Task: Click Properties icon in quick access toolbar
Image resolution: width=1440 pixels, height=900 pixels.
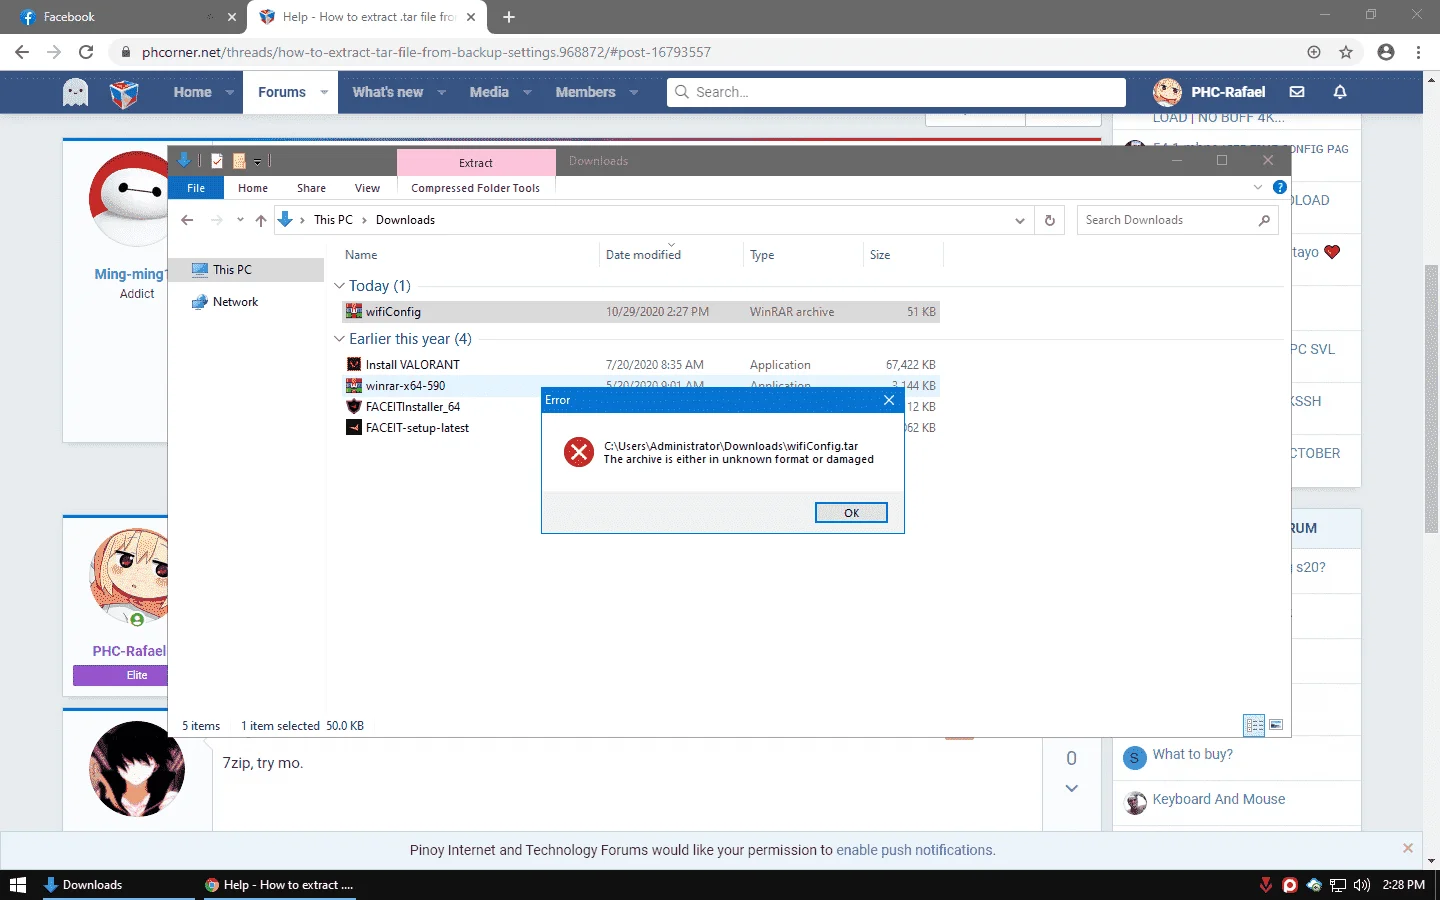Action: (x=217, y=161)
